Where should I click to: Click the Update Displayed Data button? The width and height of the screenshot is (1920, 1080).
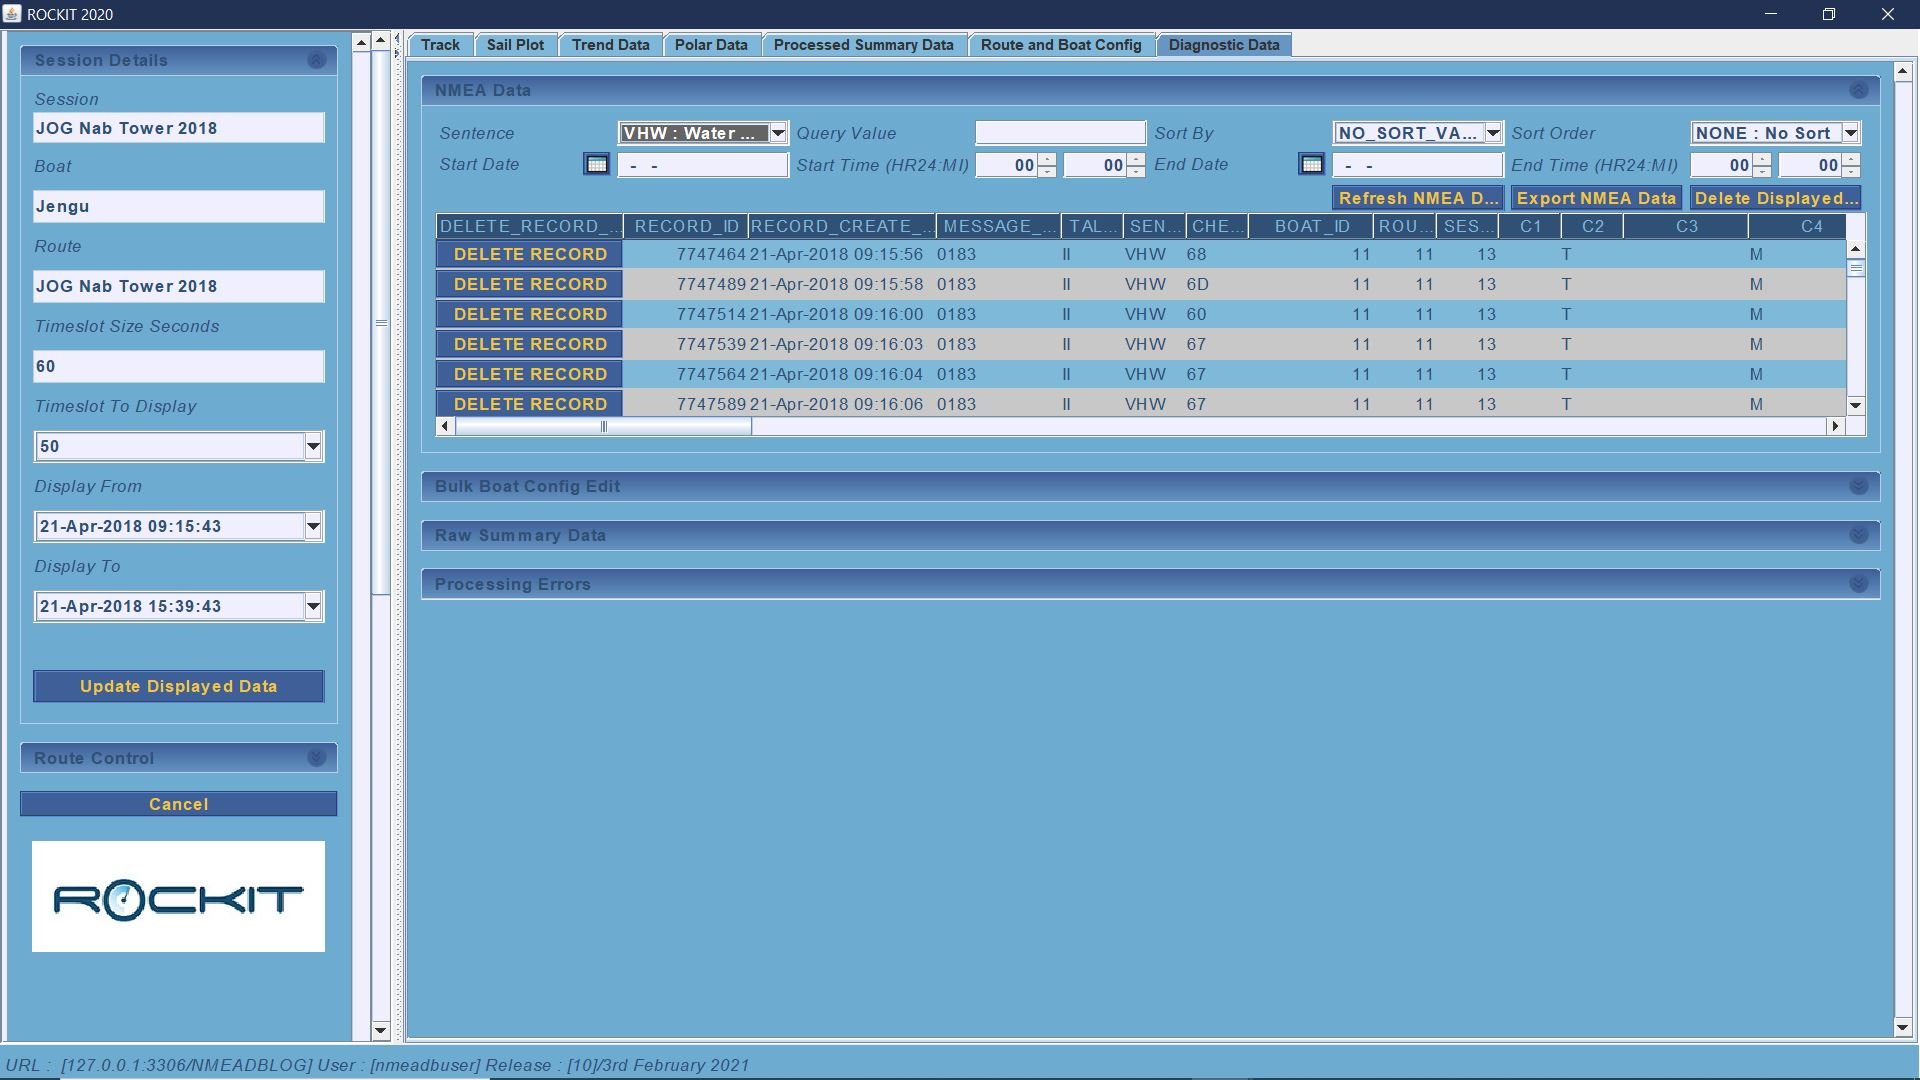[178, 686]
